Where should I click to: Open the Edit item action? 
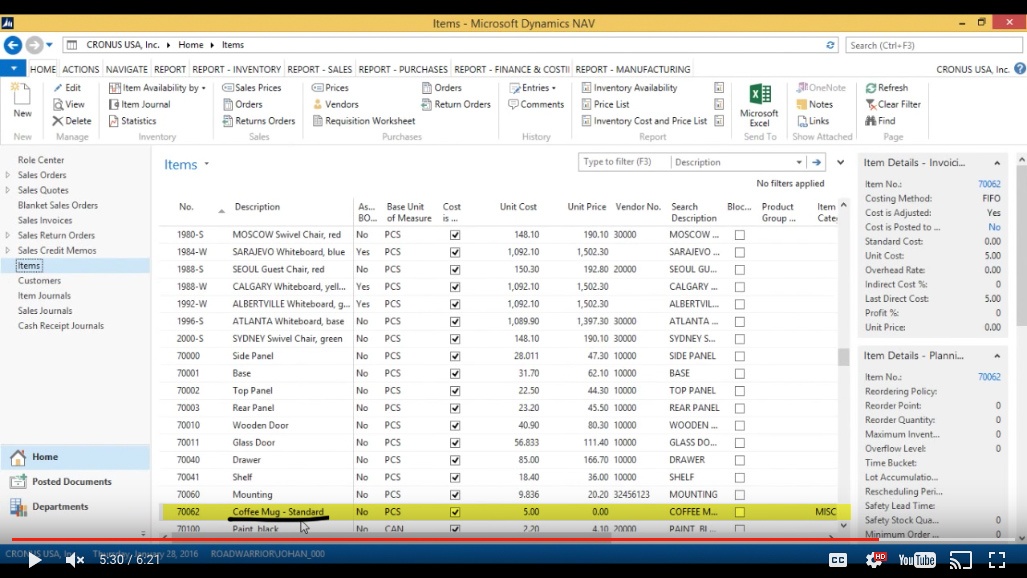(67, 88)
